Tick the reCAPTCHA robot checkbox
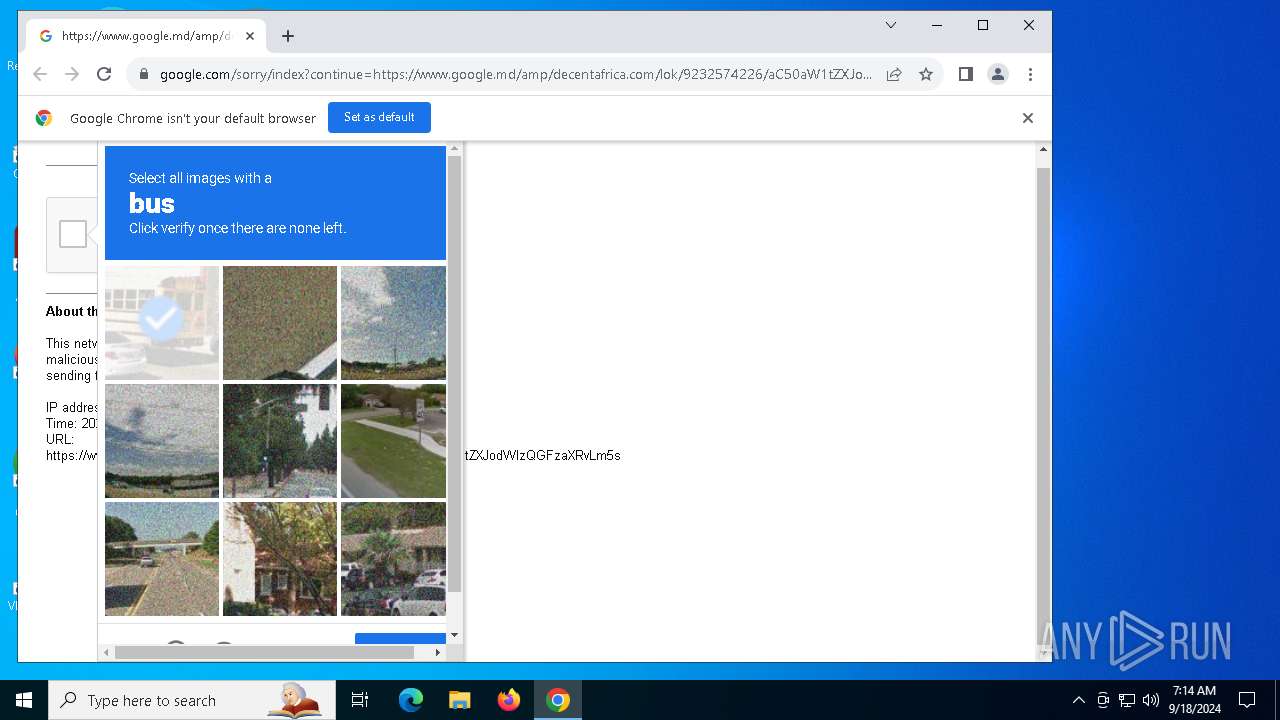Image resolution: width=1280 pixels, height=720 pixels. (73, 234)
